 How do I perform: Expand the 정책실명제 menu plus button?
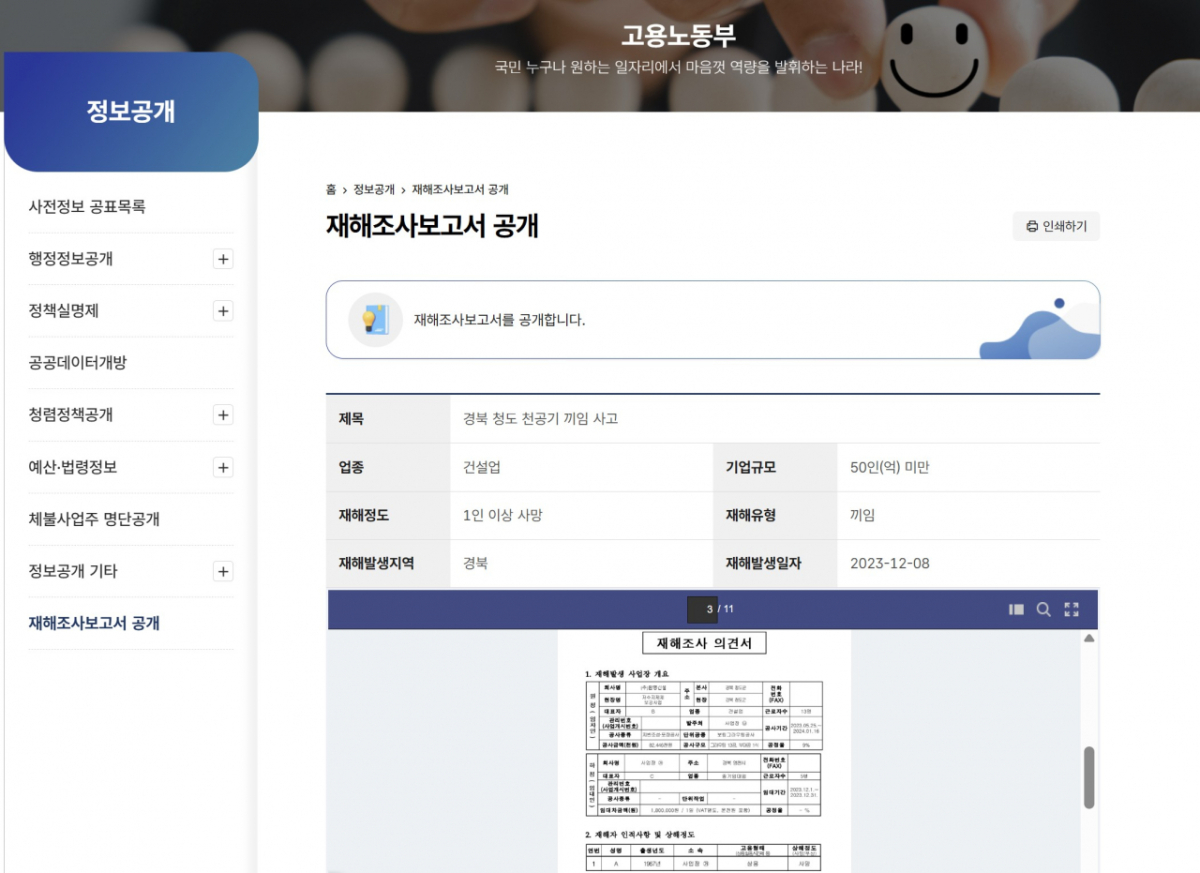point(223,311)
